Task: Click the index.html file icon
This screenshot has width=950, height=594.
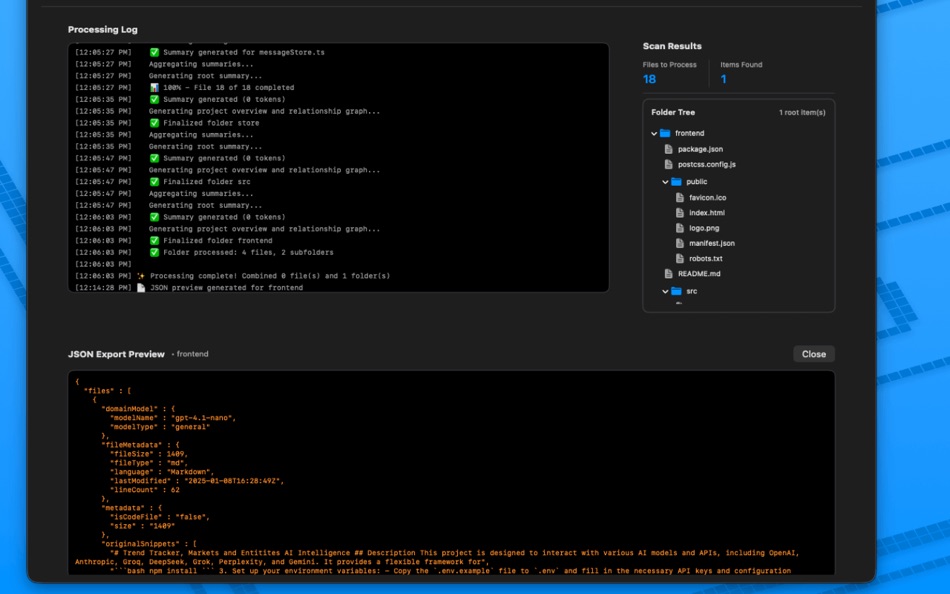Action: coord(679,211)
